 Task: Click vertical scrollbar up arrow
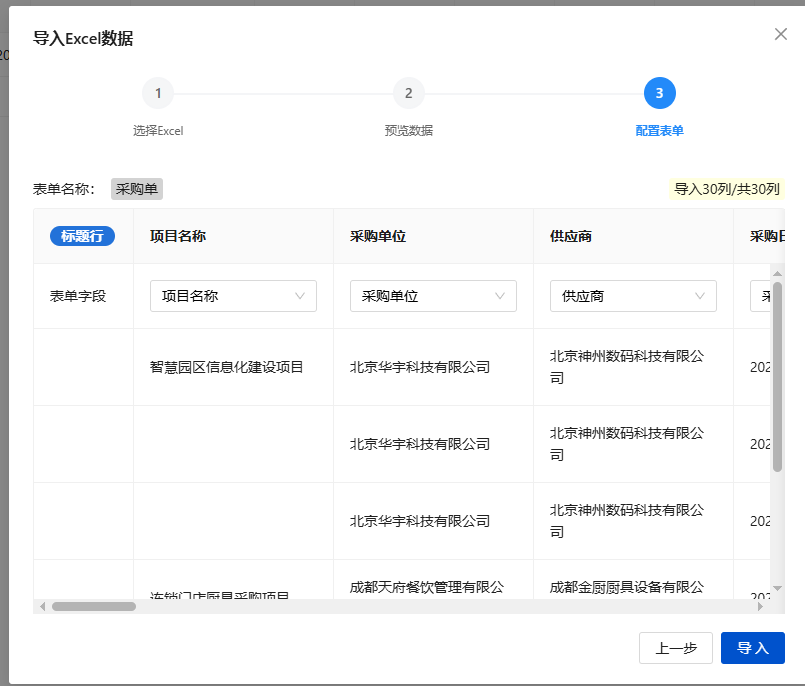(777, 273)
